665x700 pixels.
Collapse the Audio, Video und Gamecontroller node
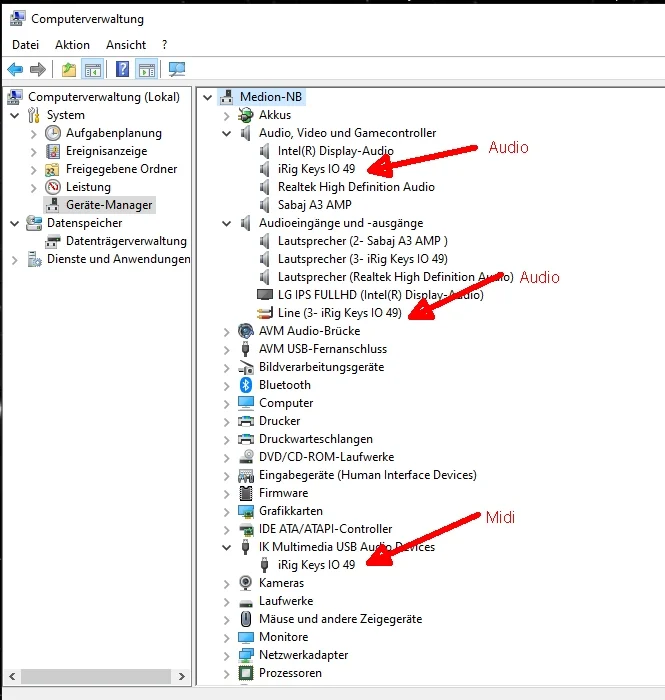(227, 133)
